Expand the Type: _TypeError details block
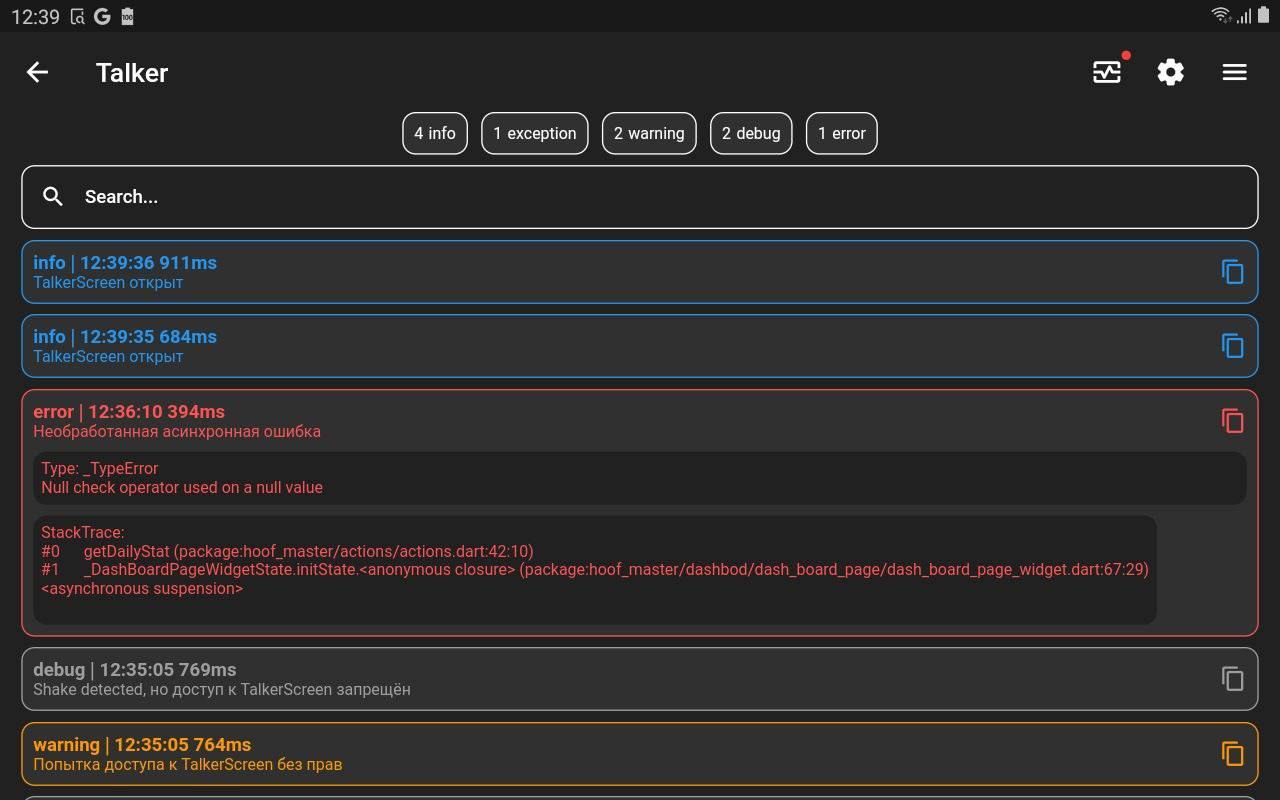1280x800 pixels. point(639,478)
